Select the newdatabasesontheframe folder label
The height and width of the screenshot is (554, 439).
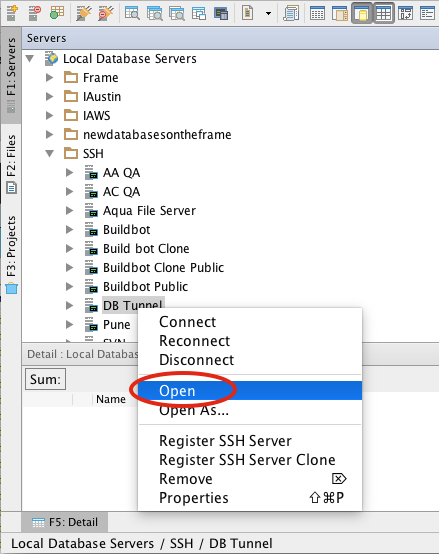pyautogui.click(x=157, y=135)
